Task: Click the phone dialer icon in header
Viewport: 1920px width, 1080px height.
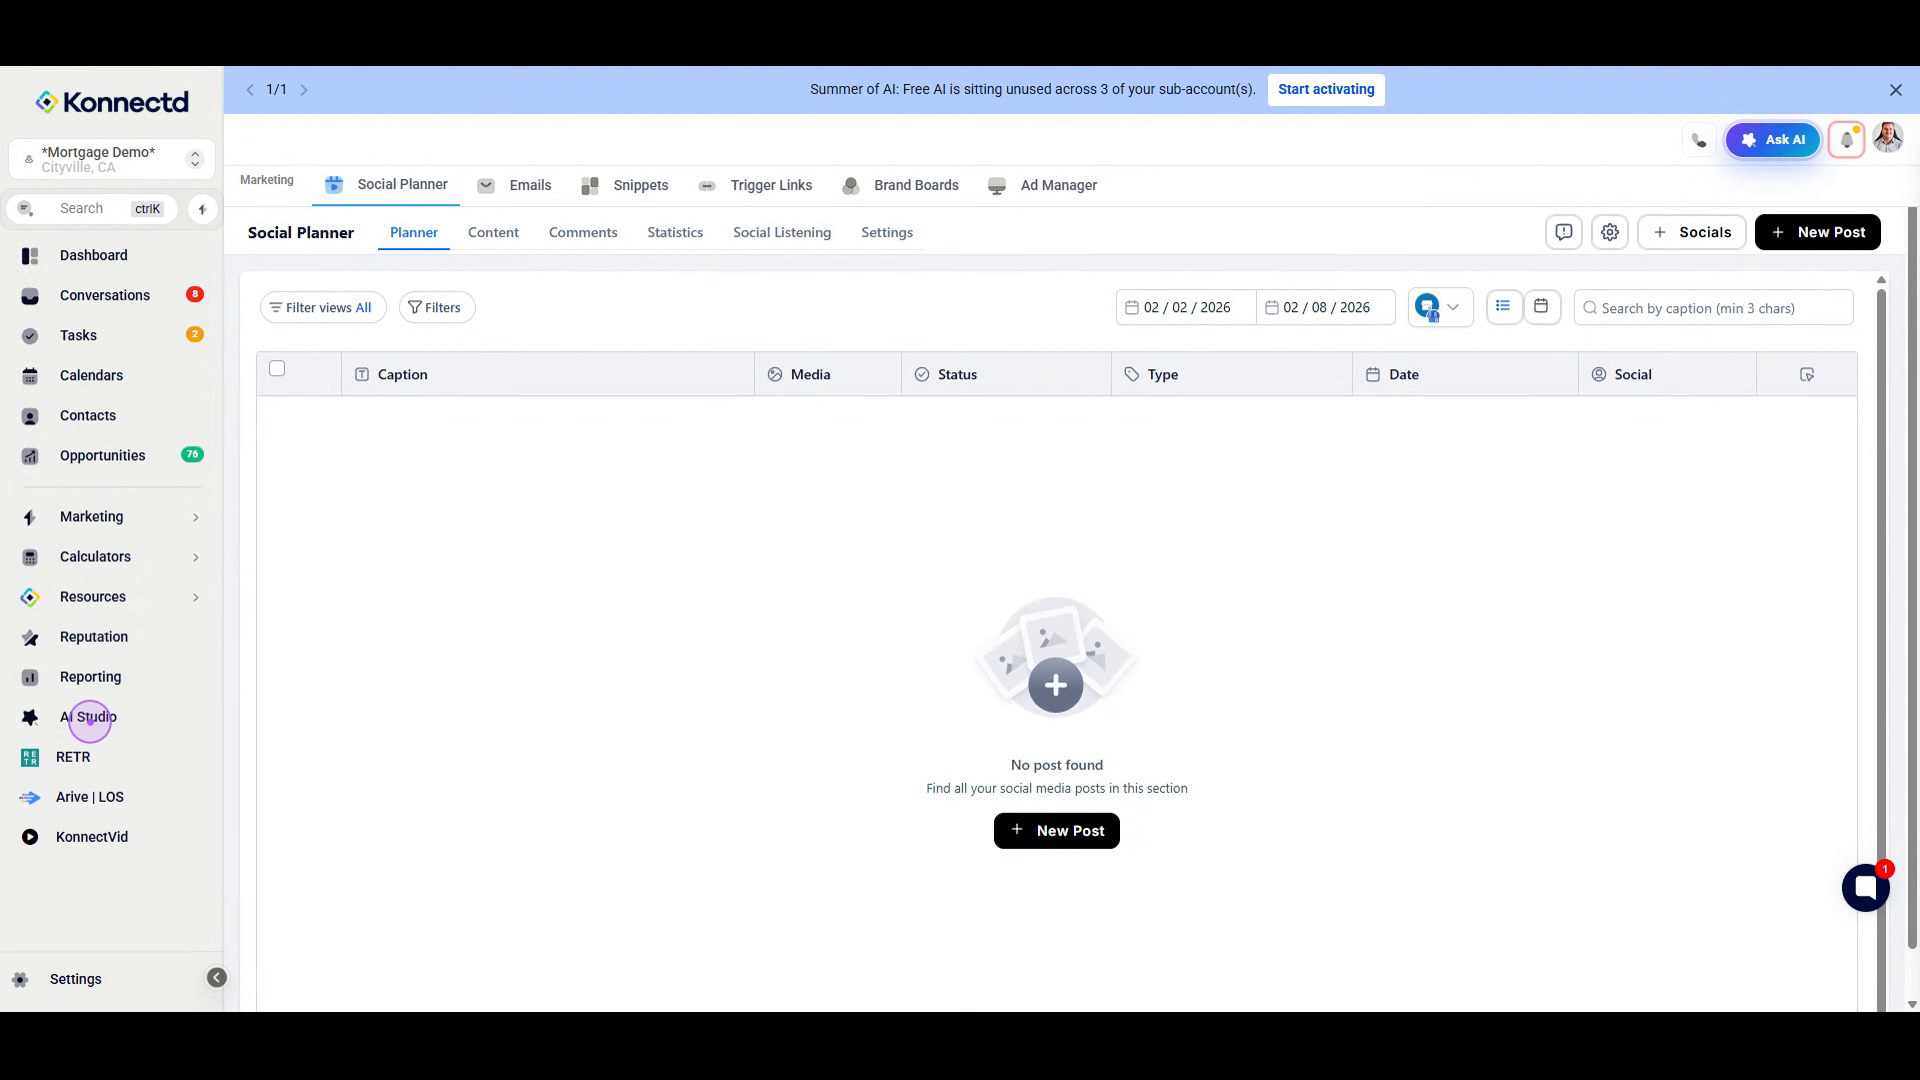Action: (1699, 140)
